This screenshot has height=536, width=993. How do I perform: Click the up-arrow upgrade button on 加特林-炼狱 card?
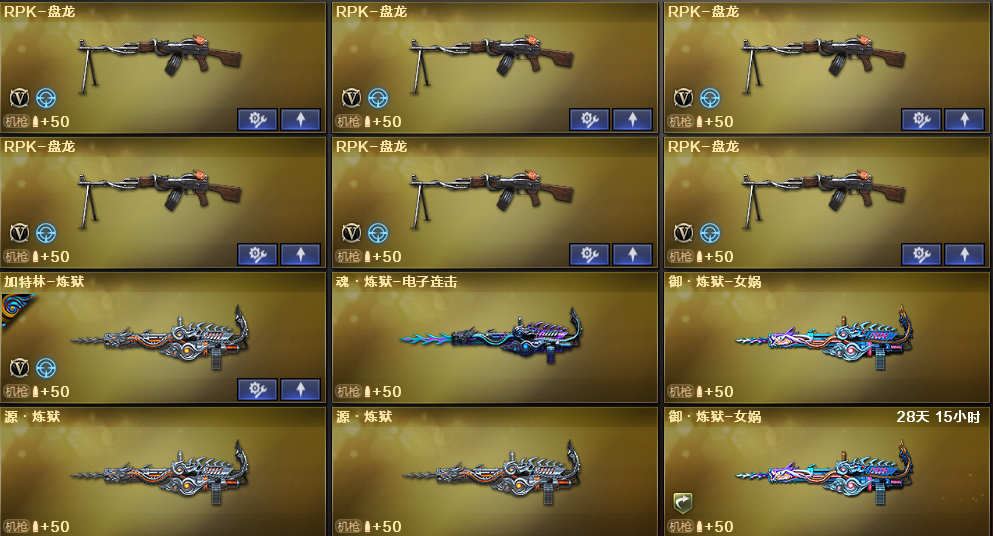tap(300, 389)
